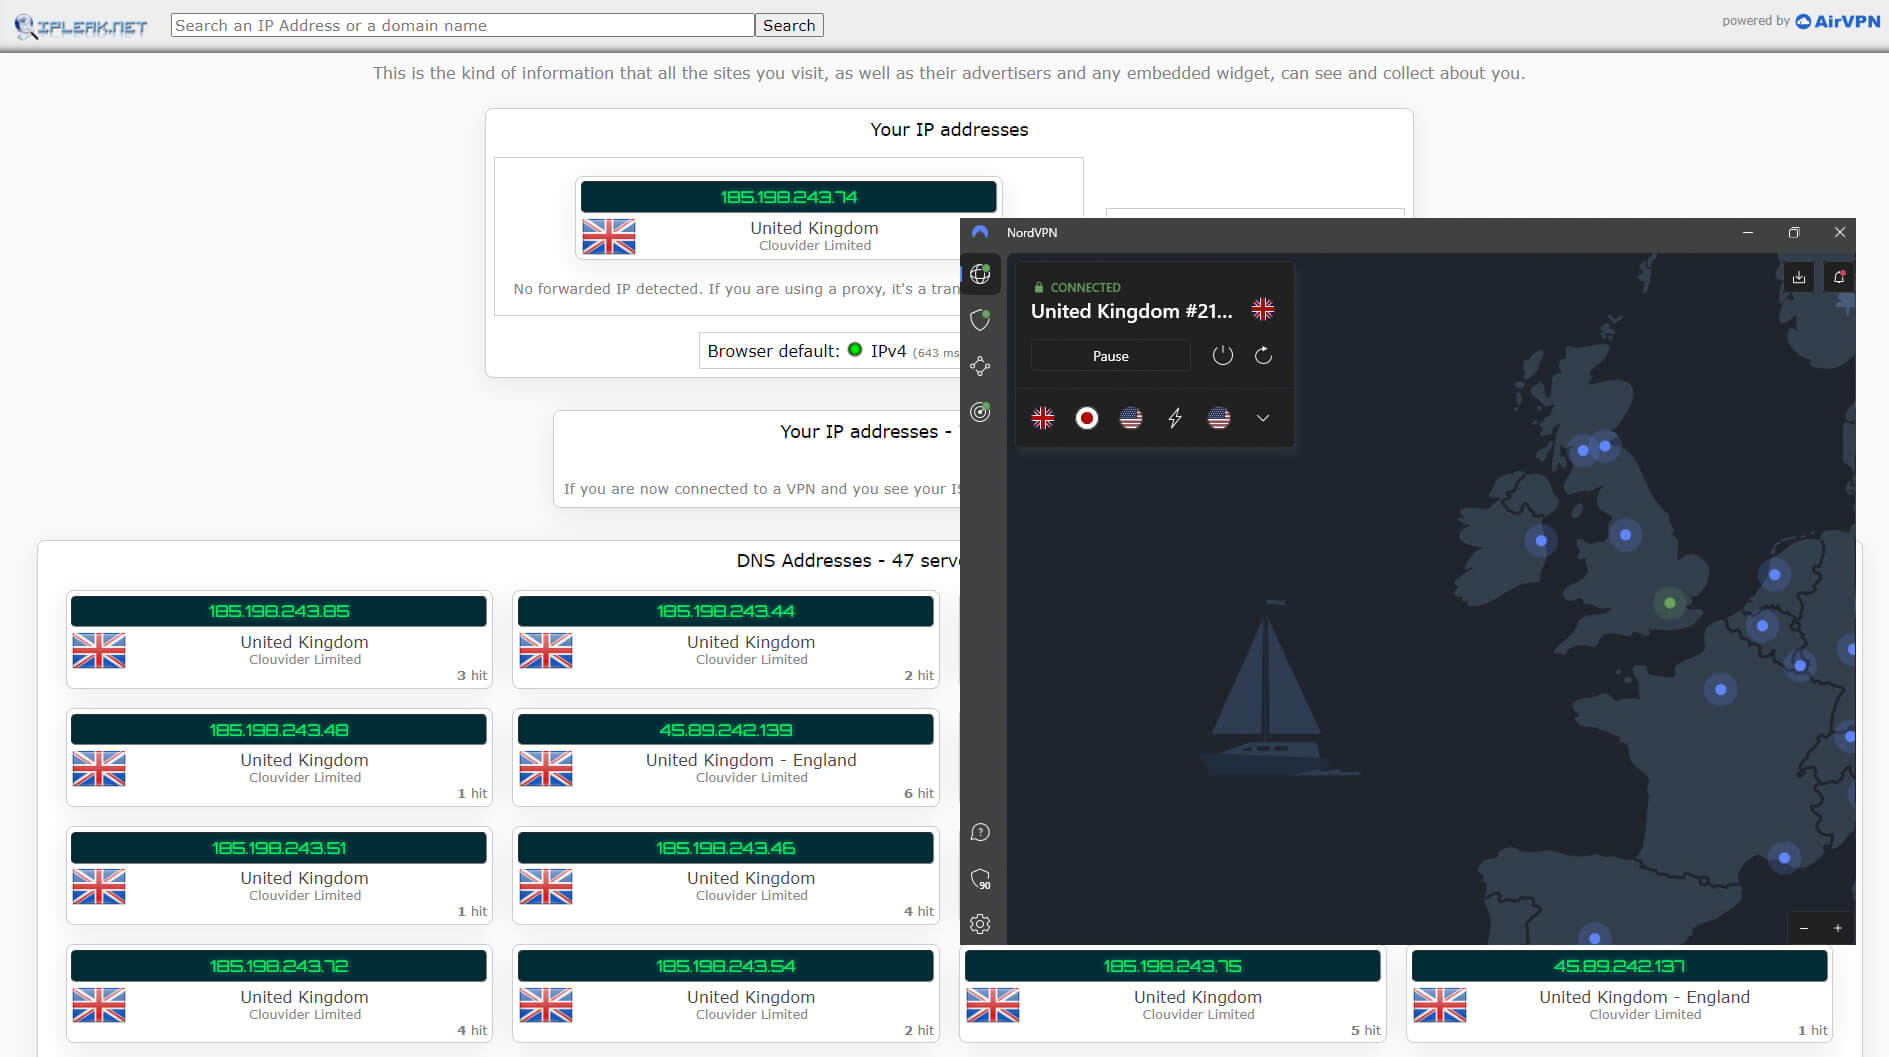The height and width of the screenshot is (1057, 1889).
Task: Click the UK flag next to server name
Action: click(1263, 310)
